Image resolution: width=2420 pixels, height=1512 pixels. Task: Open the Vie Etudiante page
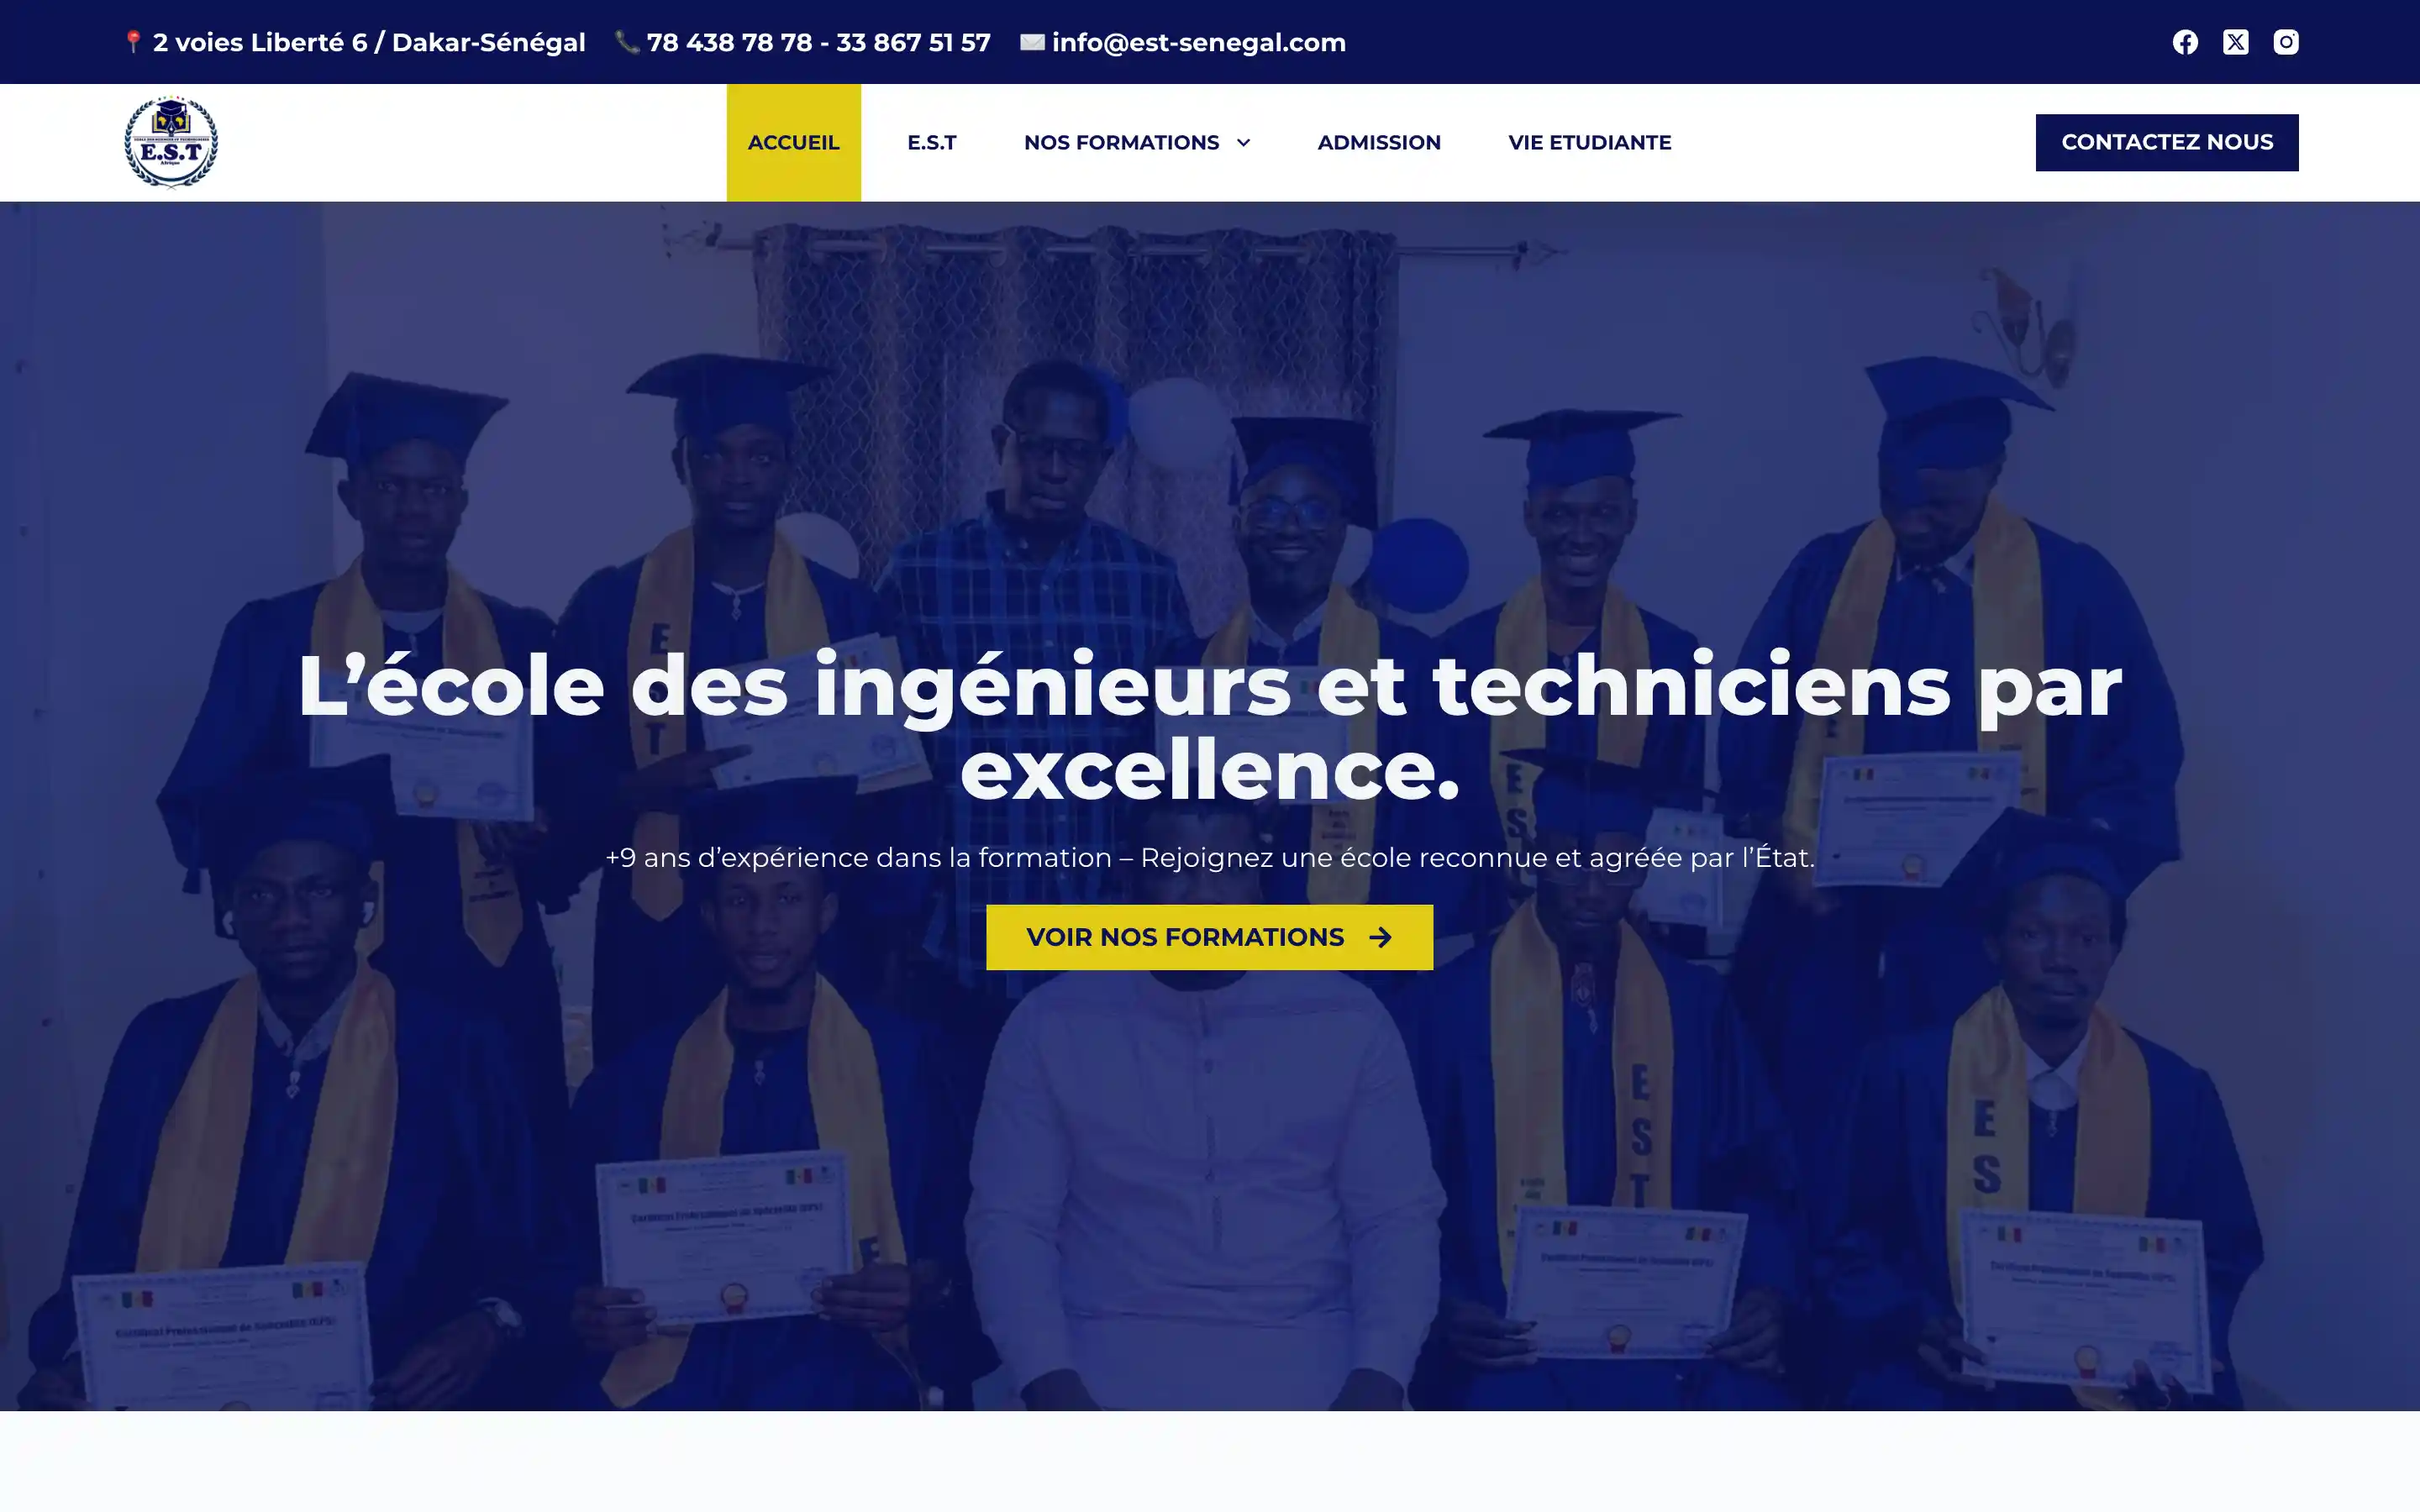click(x=1589, y=143)
